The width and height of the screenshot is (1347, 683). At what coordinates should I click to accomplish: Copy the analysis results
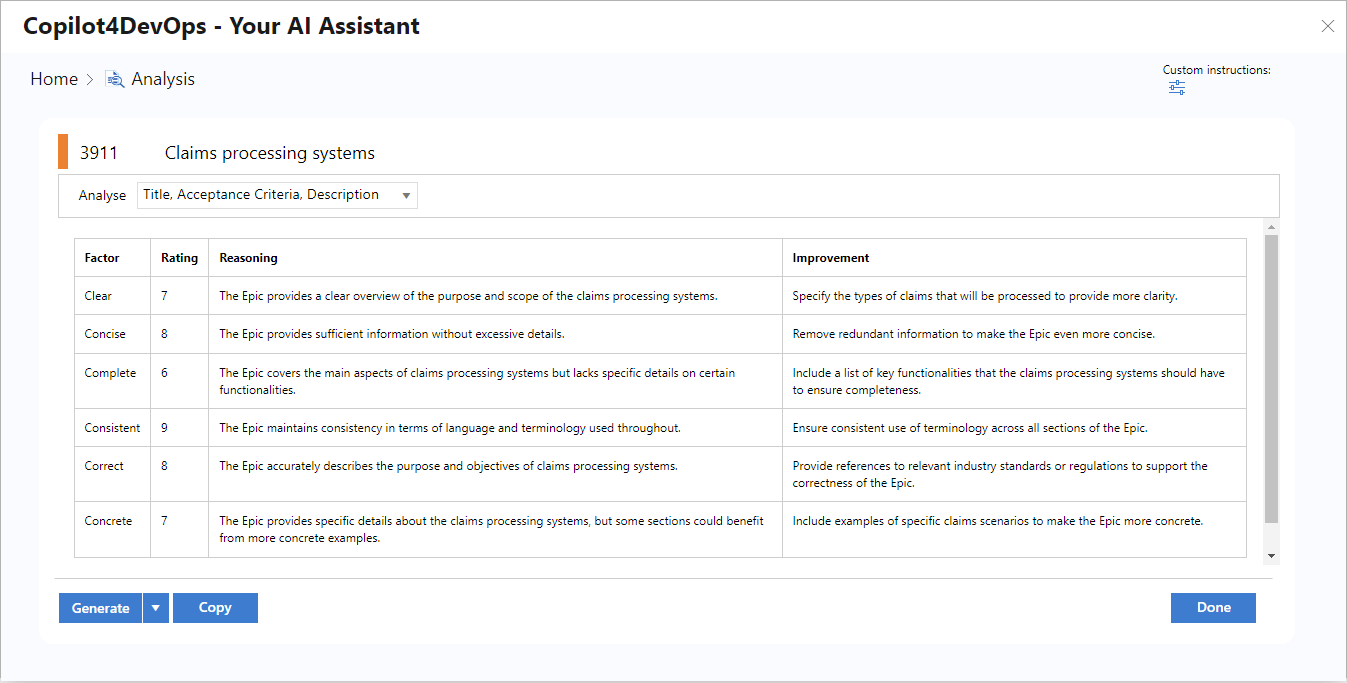coord(215,608)
